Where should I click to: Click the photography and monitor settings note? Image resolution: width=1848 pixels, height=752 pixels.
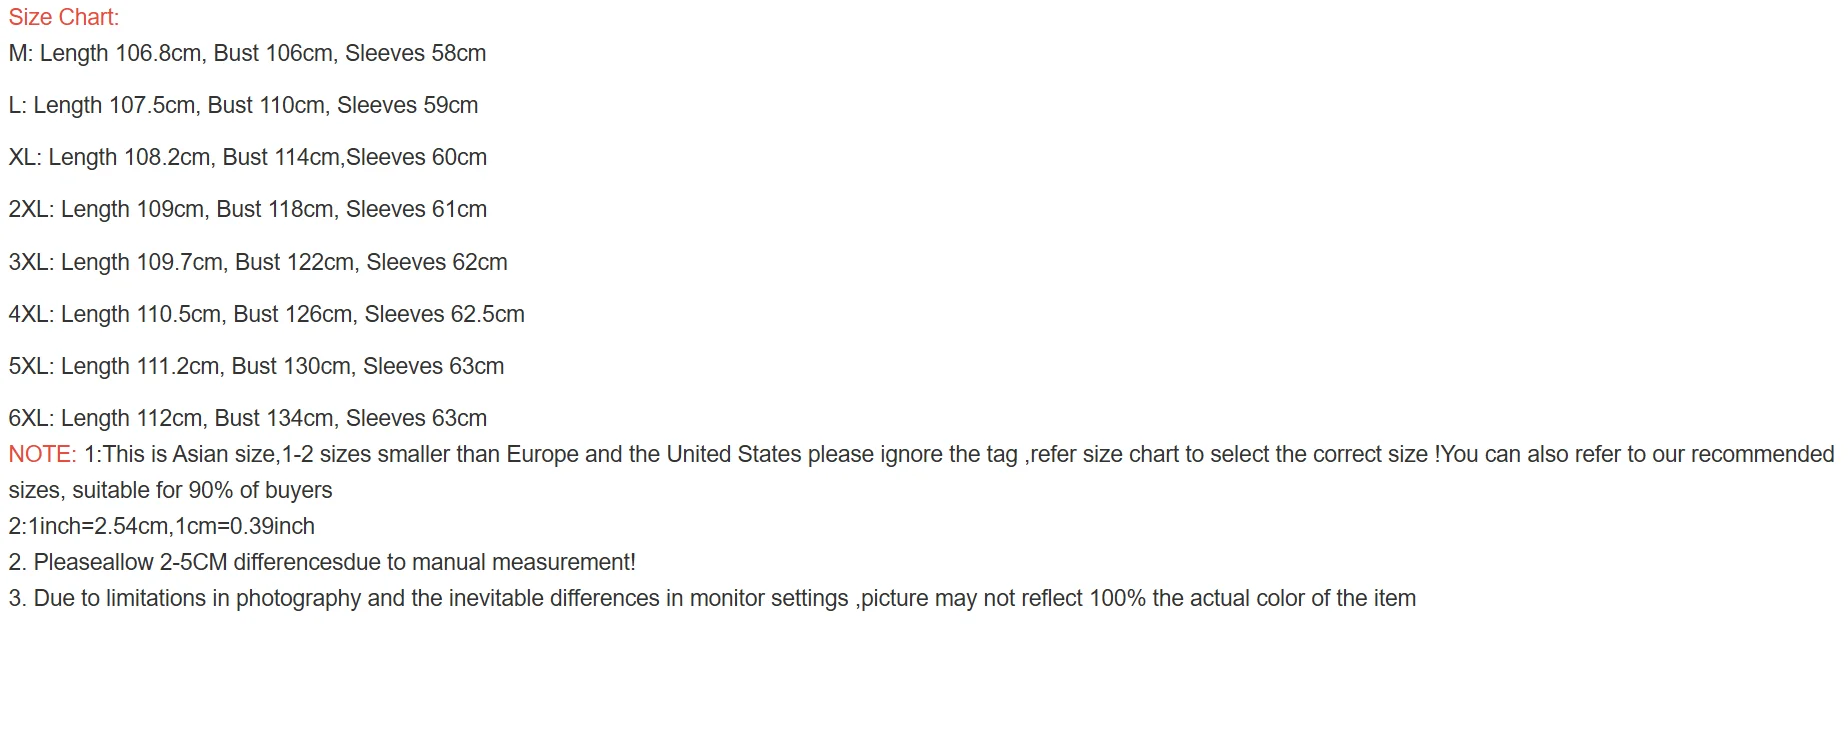click(712, 598)
